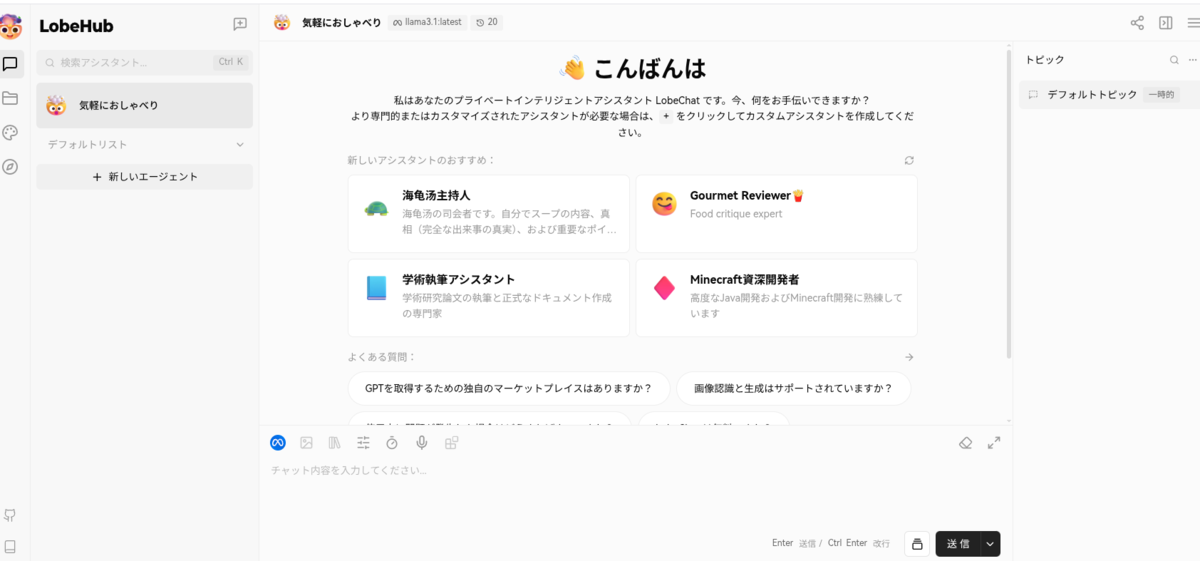Screen dimensions: 1200x561
Task: Click the save-topic icon beside send button
Action: click(917, 544)
